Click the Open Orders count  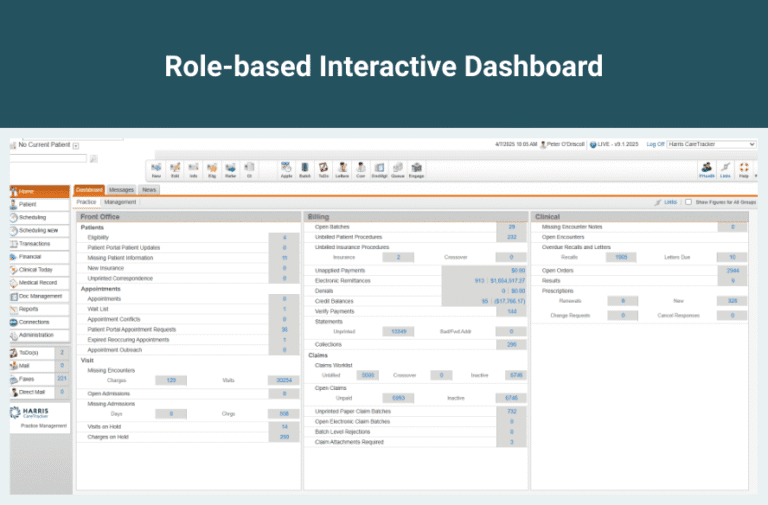tap(733, 270)
